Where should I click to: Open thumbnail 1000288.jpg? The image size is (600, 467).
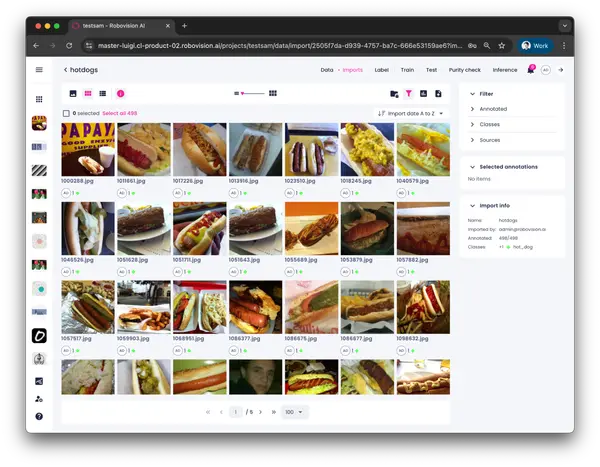pyautogui.click(x=88, y=149)
